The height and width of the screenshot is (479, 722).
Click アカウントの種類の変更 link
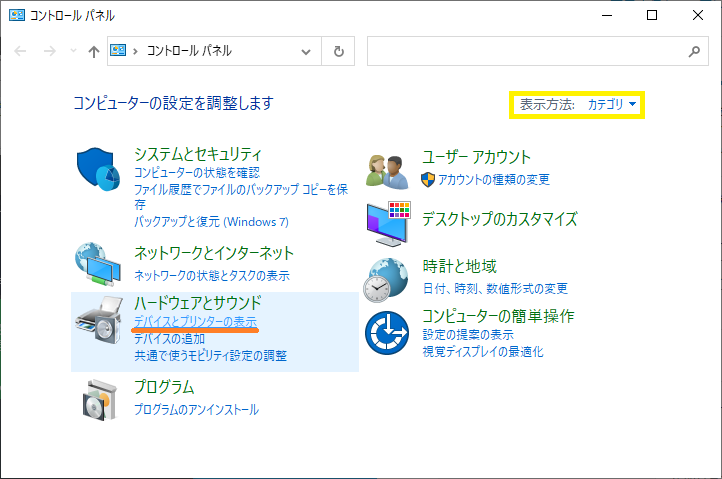[x=494, y=180]
